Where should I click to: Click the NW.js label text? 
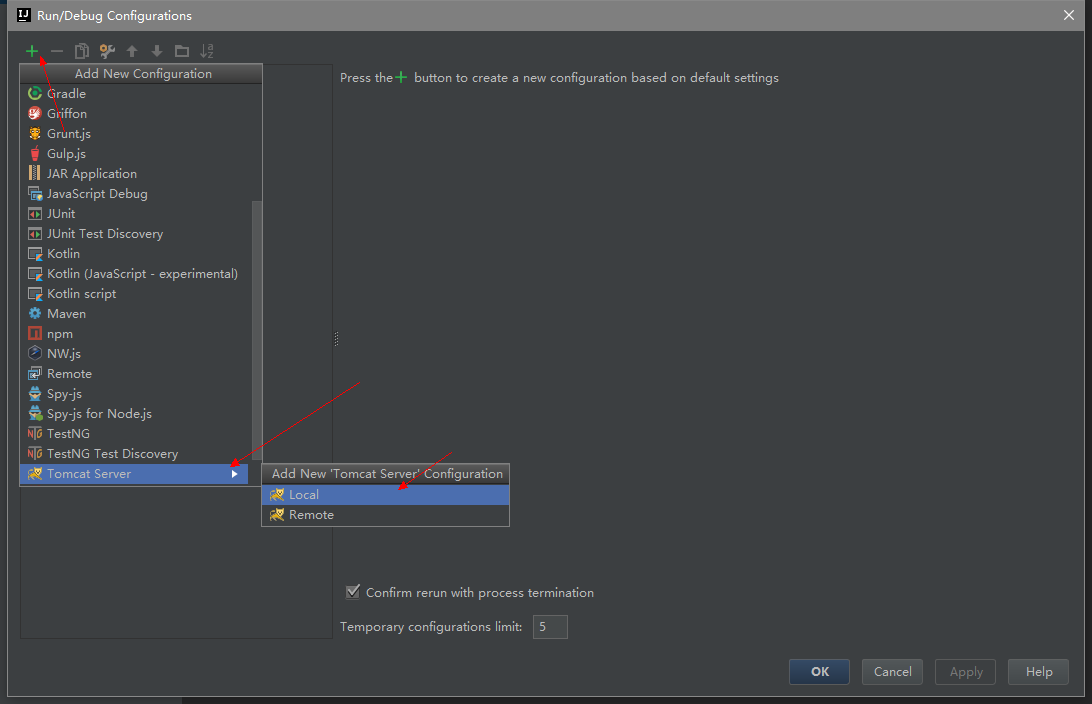coord(64,354)
